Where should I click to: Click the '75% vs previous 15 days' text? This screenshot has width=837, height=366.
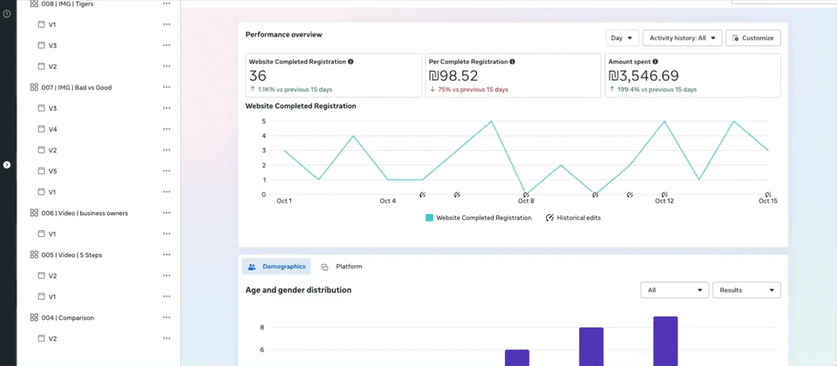(473, 90)
